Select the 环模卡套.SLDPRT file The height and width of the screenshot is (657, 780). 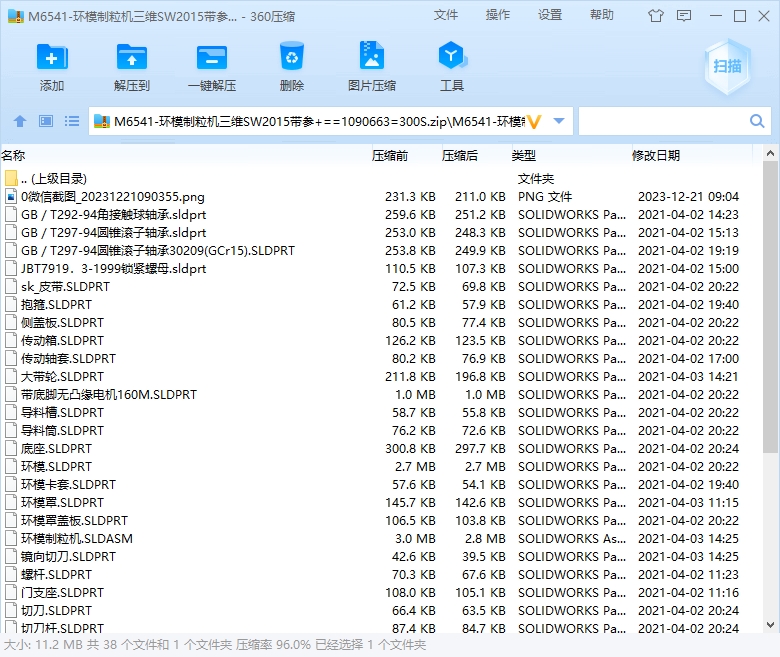(381, 484)
